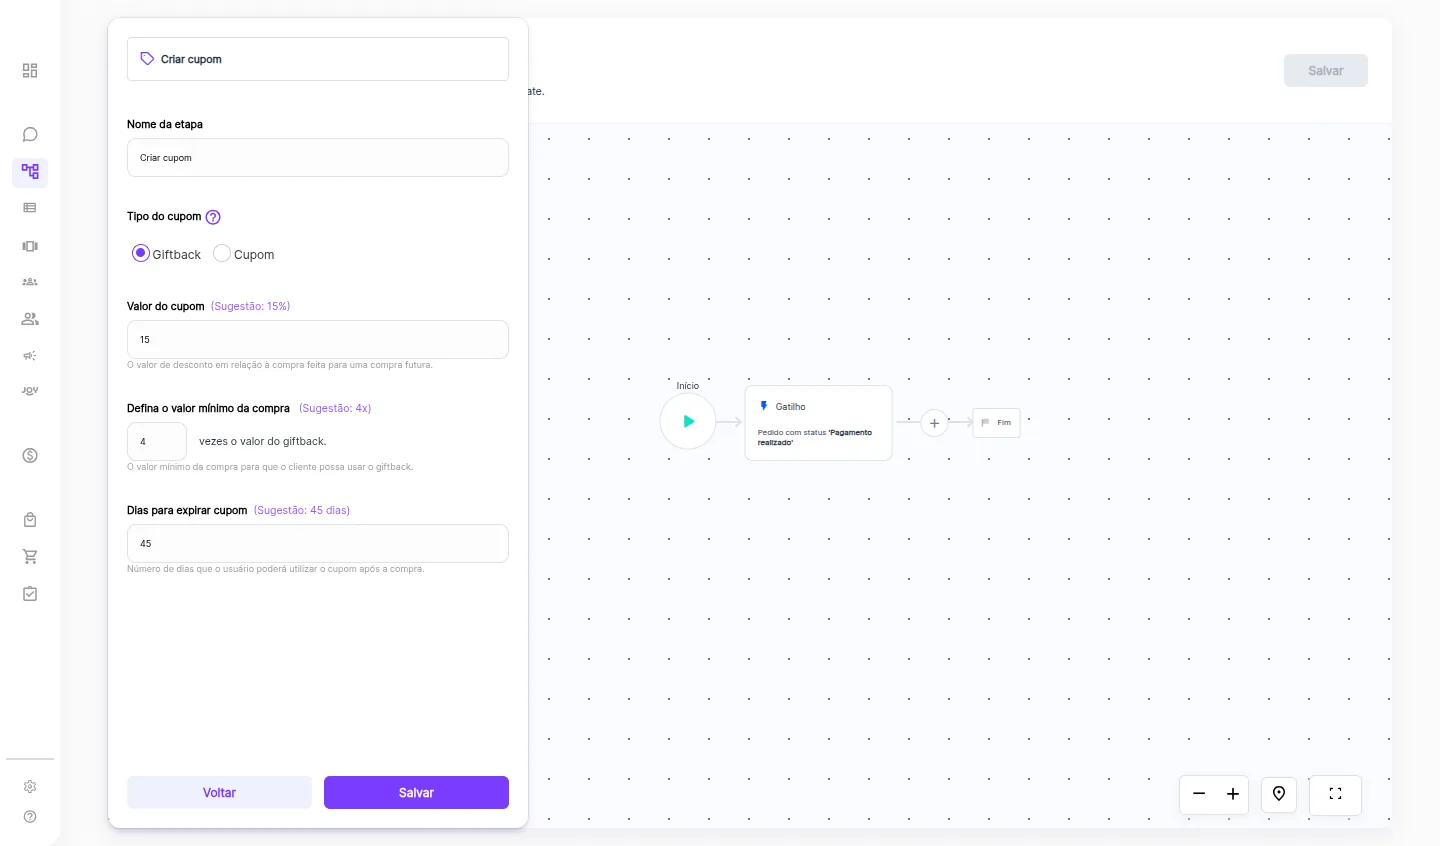Click the location pin canvas control
The image size is (1440, 846).
1279,794
